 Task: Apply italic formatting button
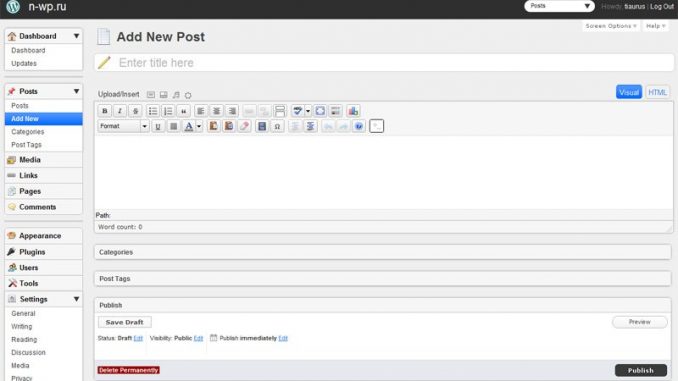point(120,111)
